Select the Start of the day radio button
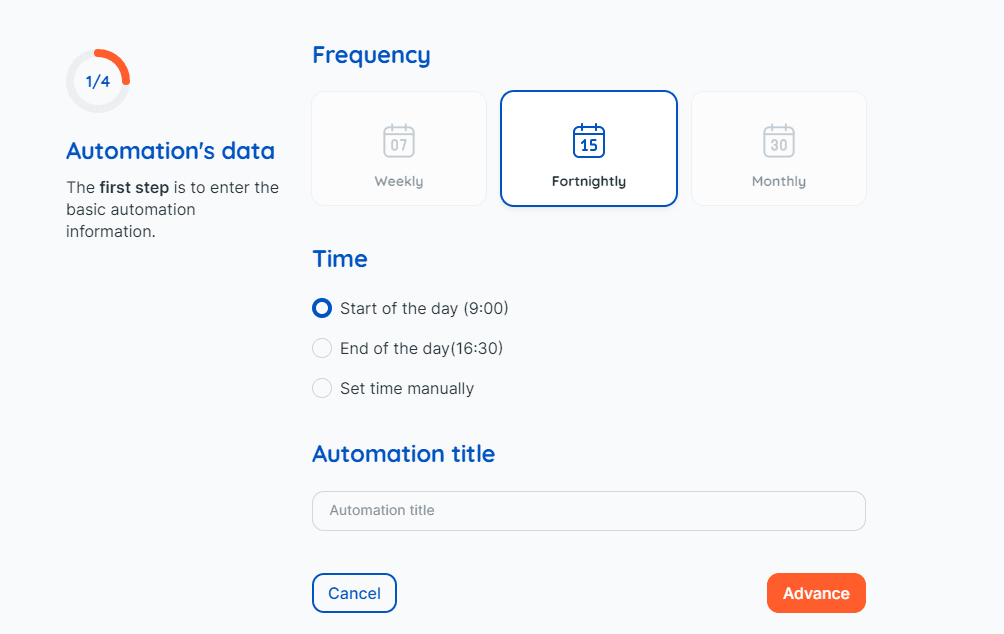Screen dimensions: 1004x634 tap(322, 308)
